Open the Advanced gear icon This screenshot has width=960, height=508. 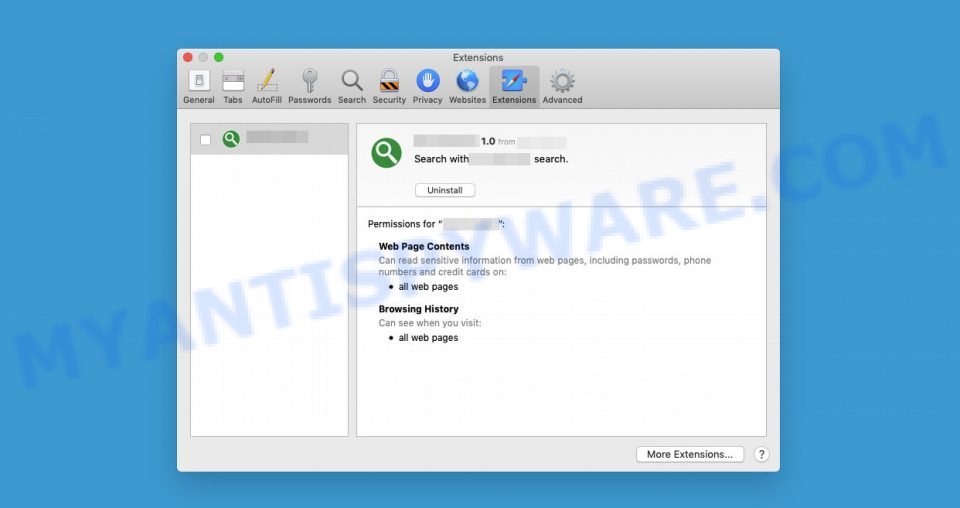coord(562,81)
